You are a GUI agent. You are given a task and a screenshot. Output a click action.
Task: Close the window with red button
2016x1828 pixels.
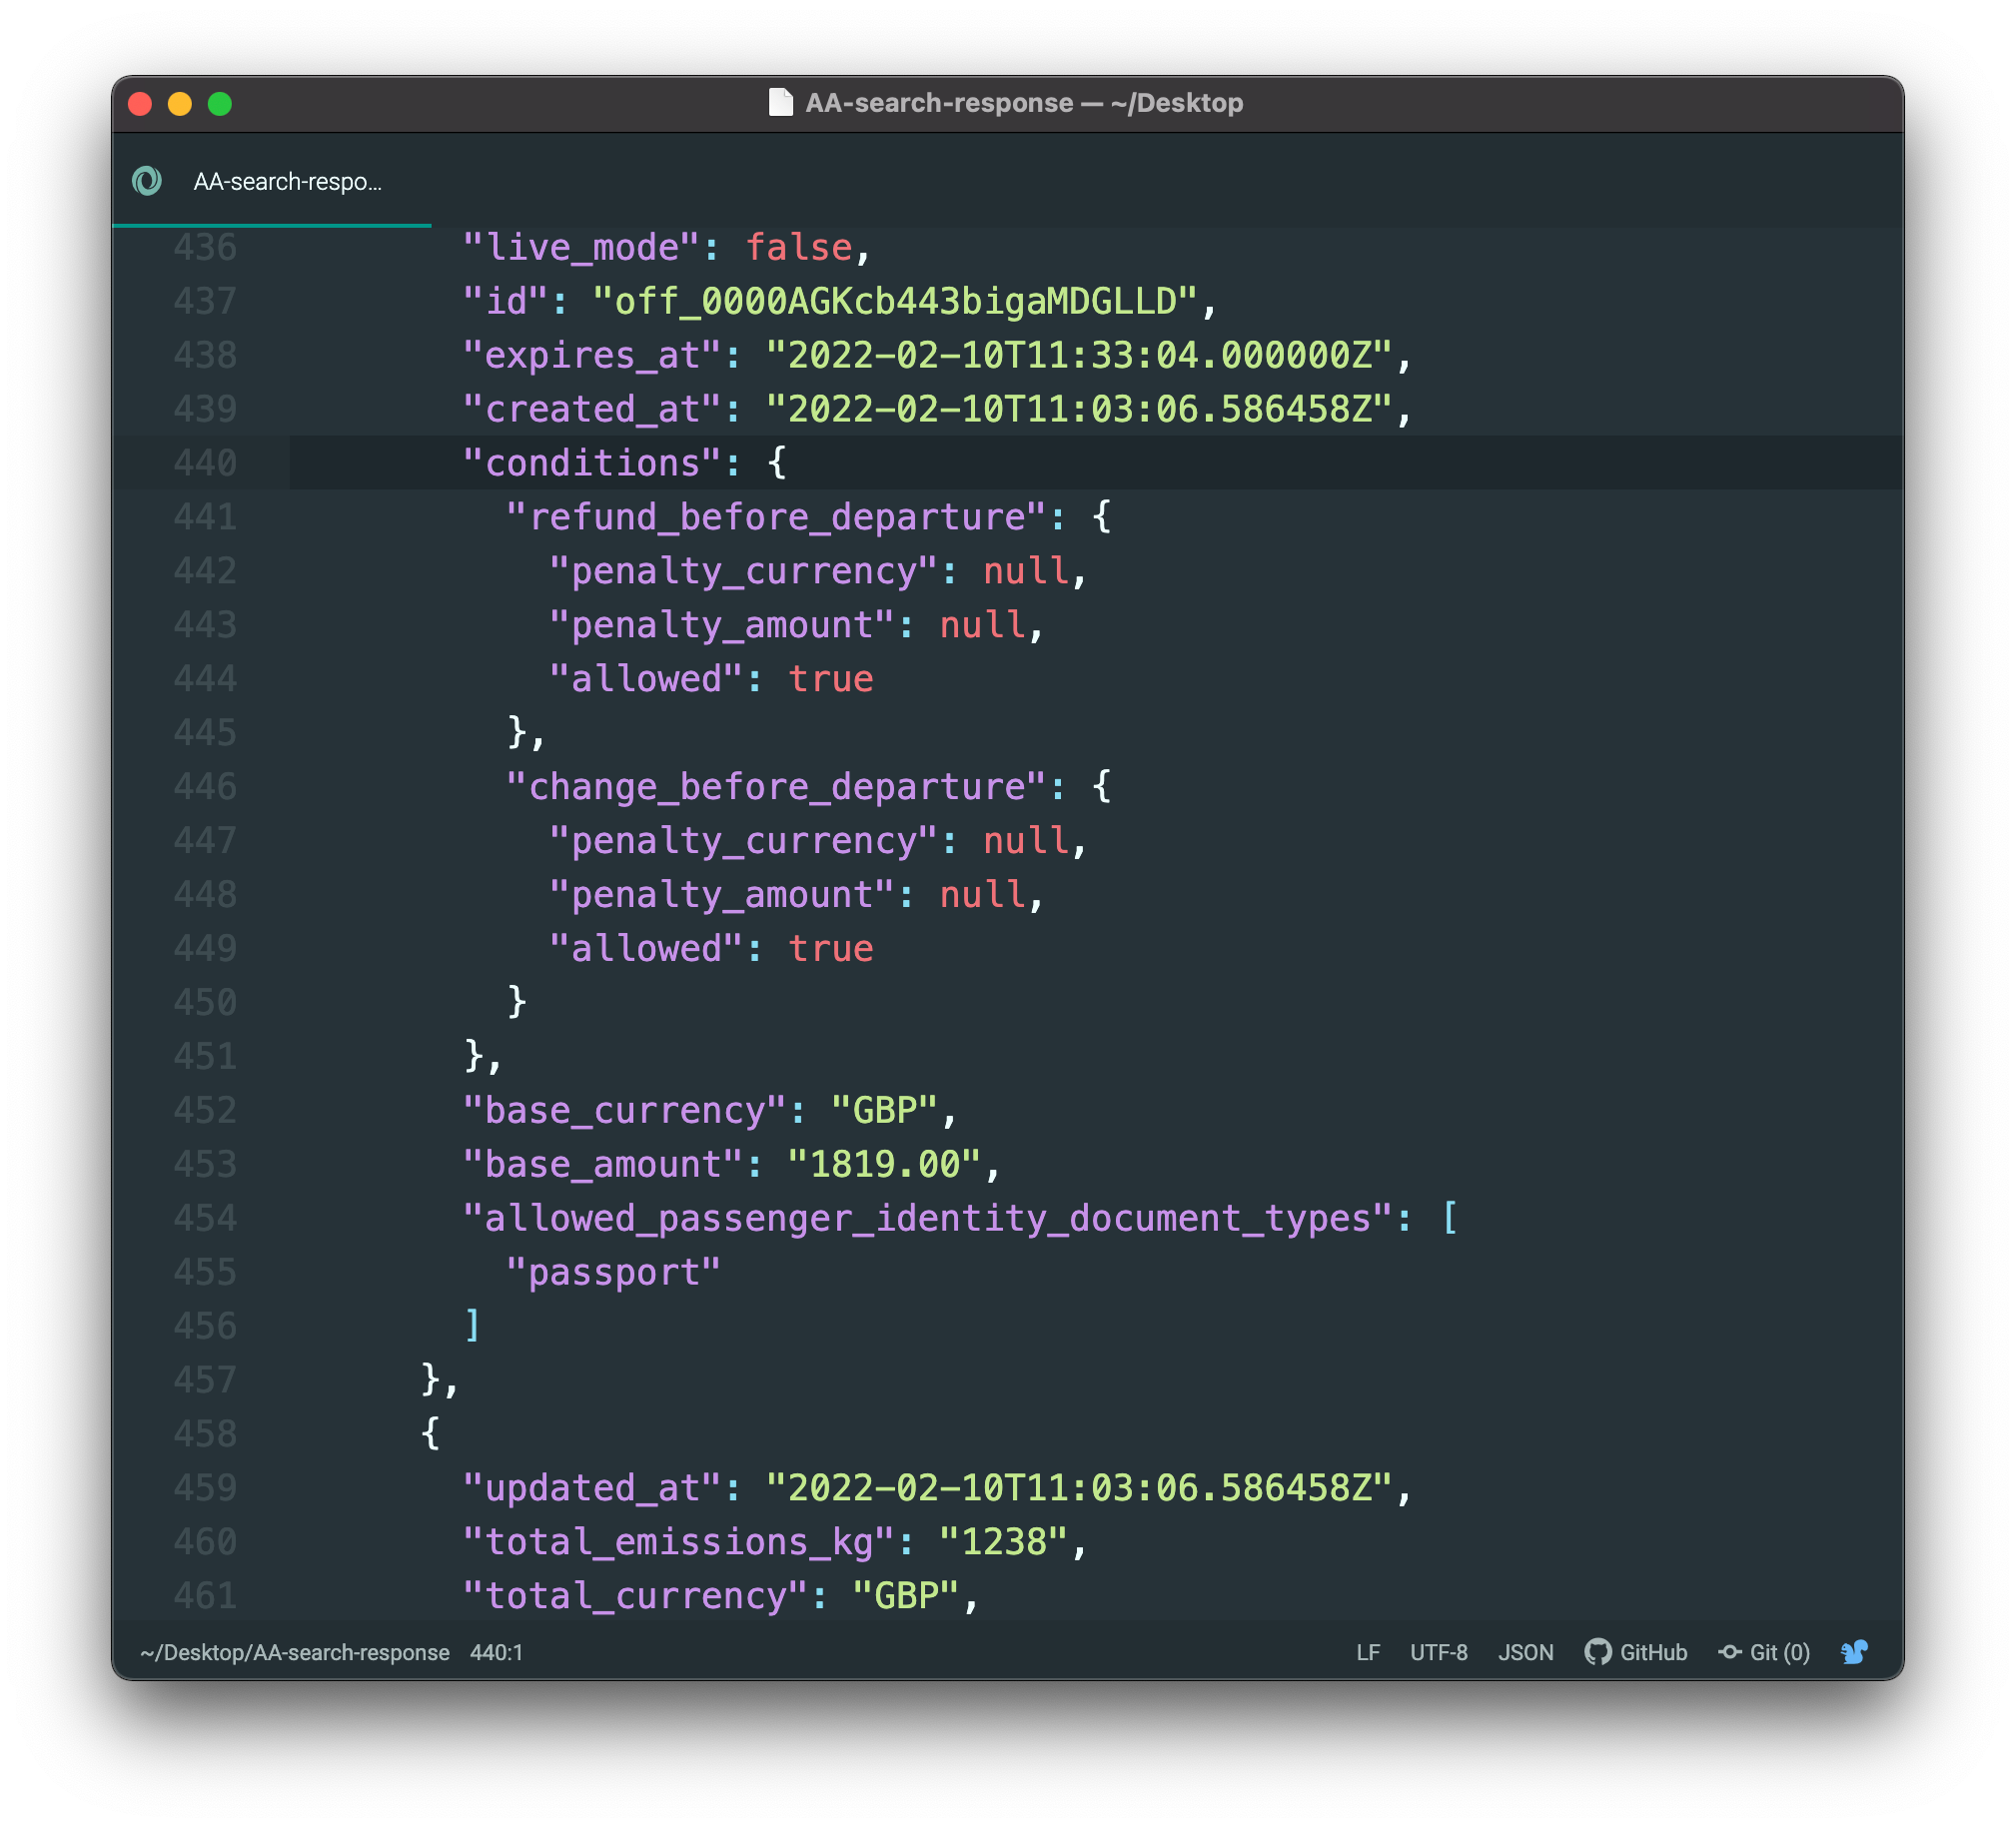(141, 104)
